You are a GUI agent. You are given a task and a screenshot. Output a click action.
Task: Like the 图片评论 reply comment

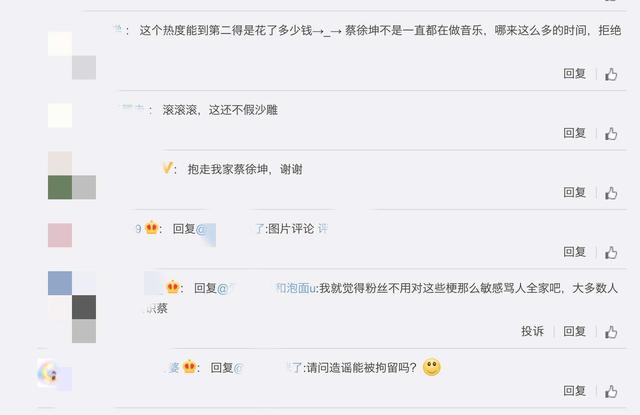[x=611, y=253]
